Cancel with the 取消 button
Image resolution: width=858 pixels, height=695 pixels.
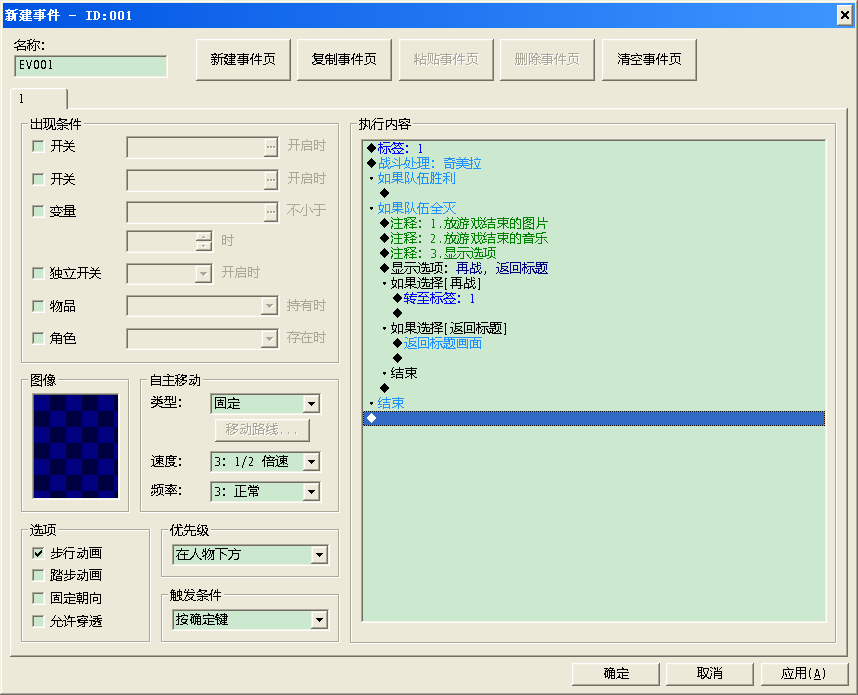(x=710, y=674)
